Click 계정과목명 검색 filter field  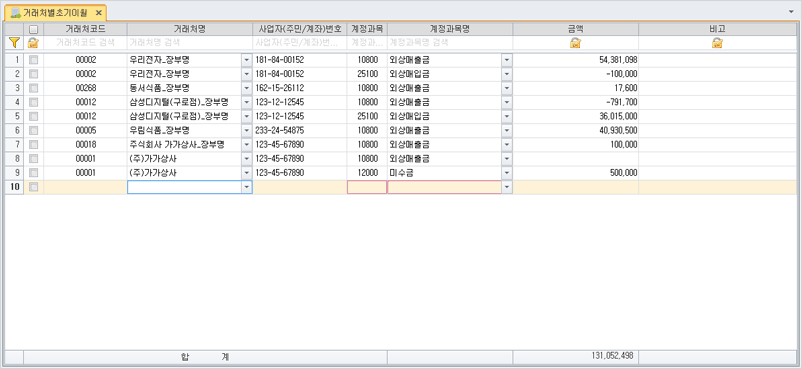[450, 42]
